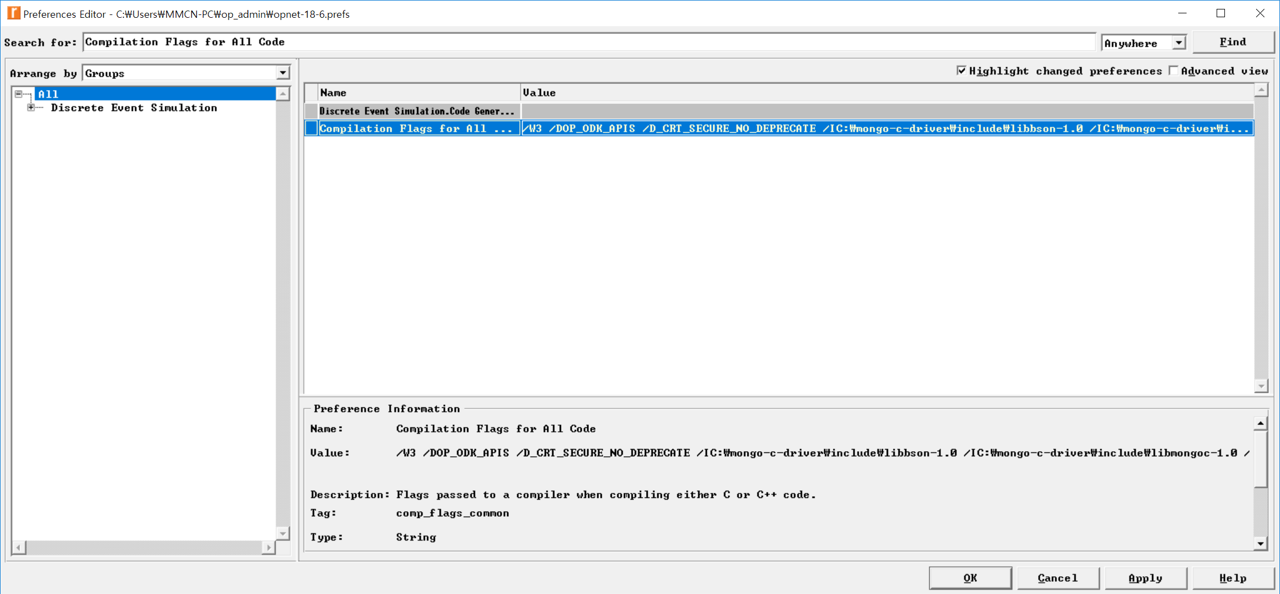Select the Discrete Event Simulation.Code Gener row

click(x=415, y=110)
